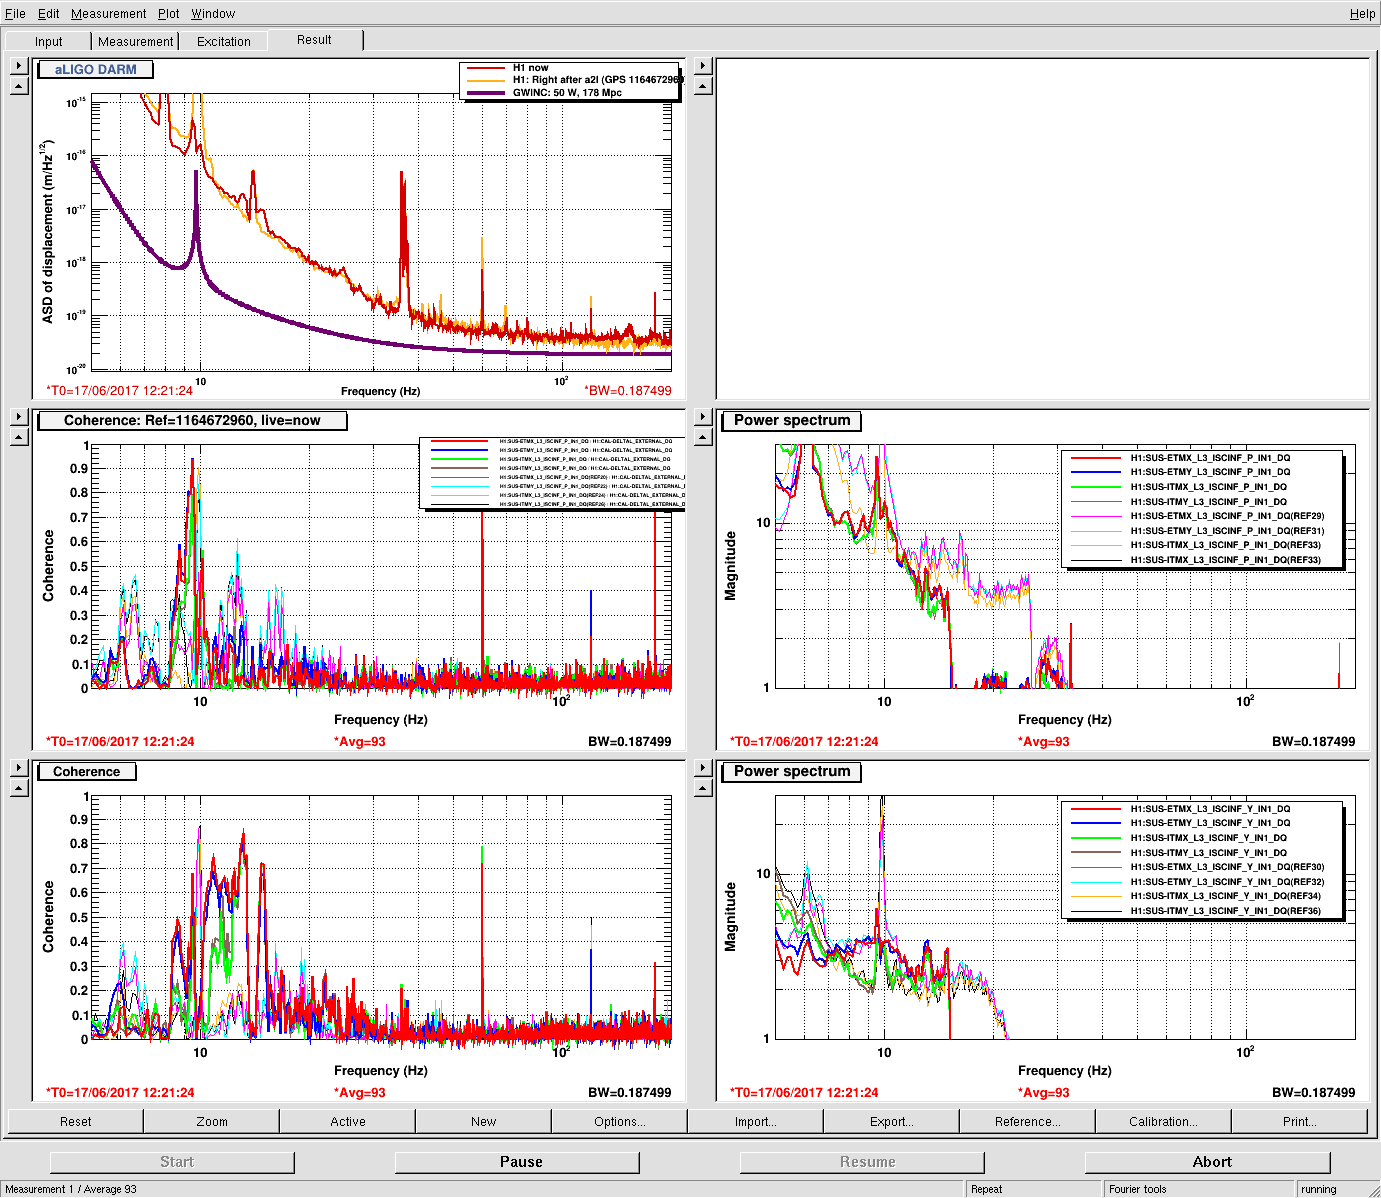Viewport: 1381px width, 1198px height.
Task: Click up-arrow button beside ISCINF_Y Power spectrum plot
Action: (x=703, y=788)
